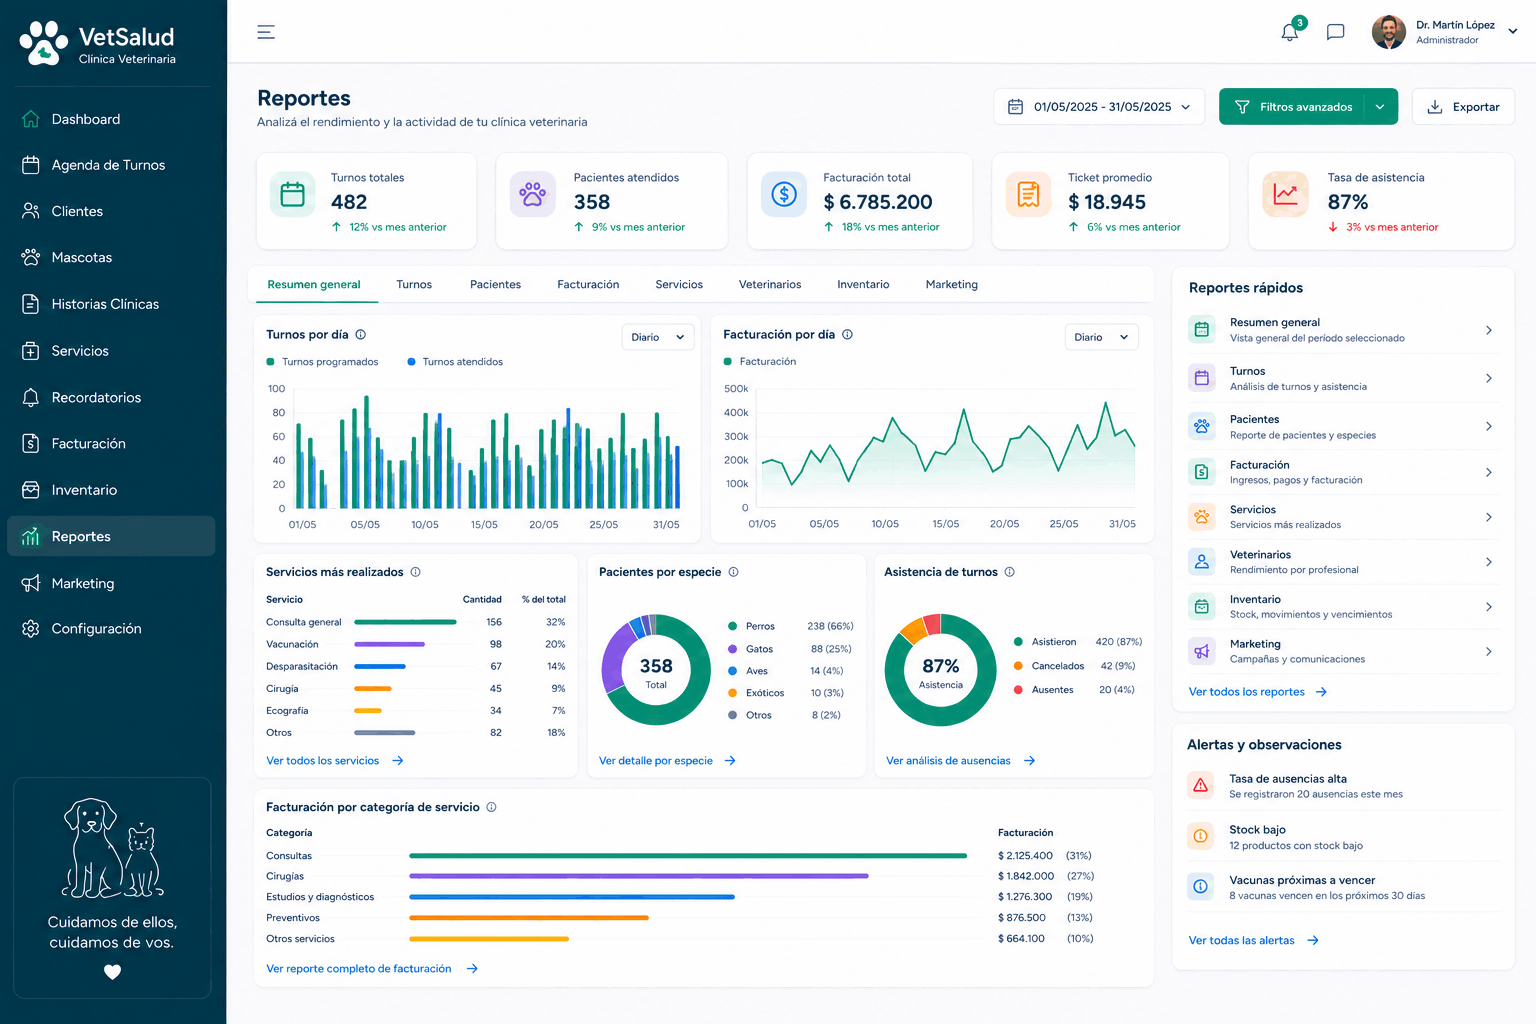Open the Diario dropdown in Turnos por día
1536x1024 pixels.
pyautogui.click(x=658, y=337)
